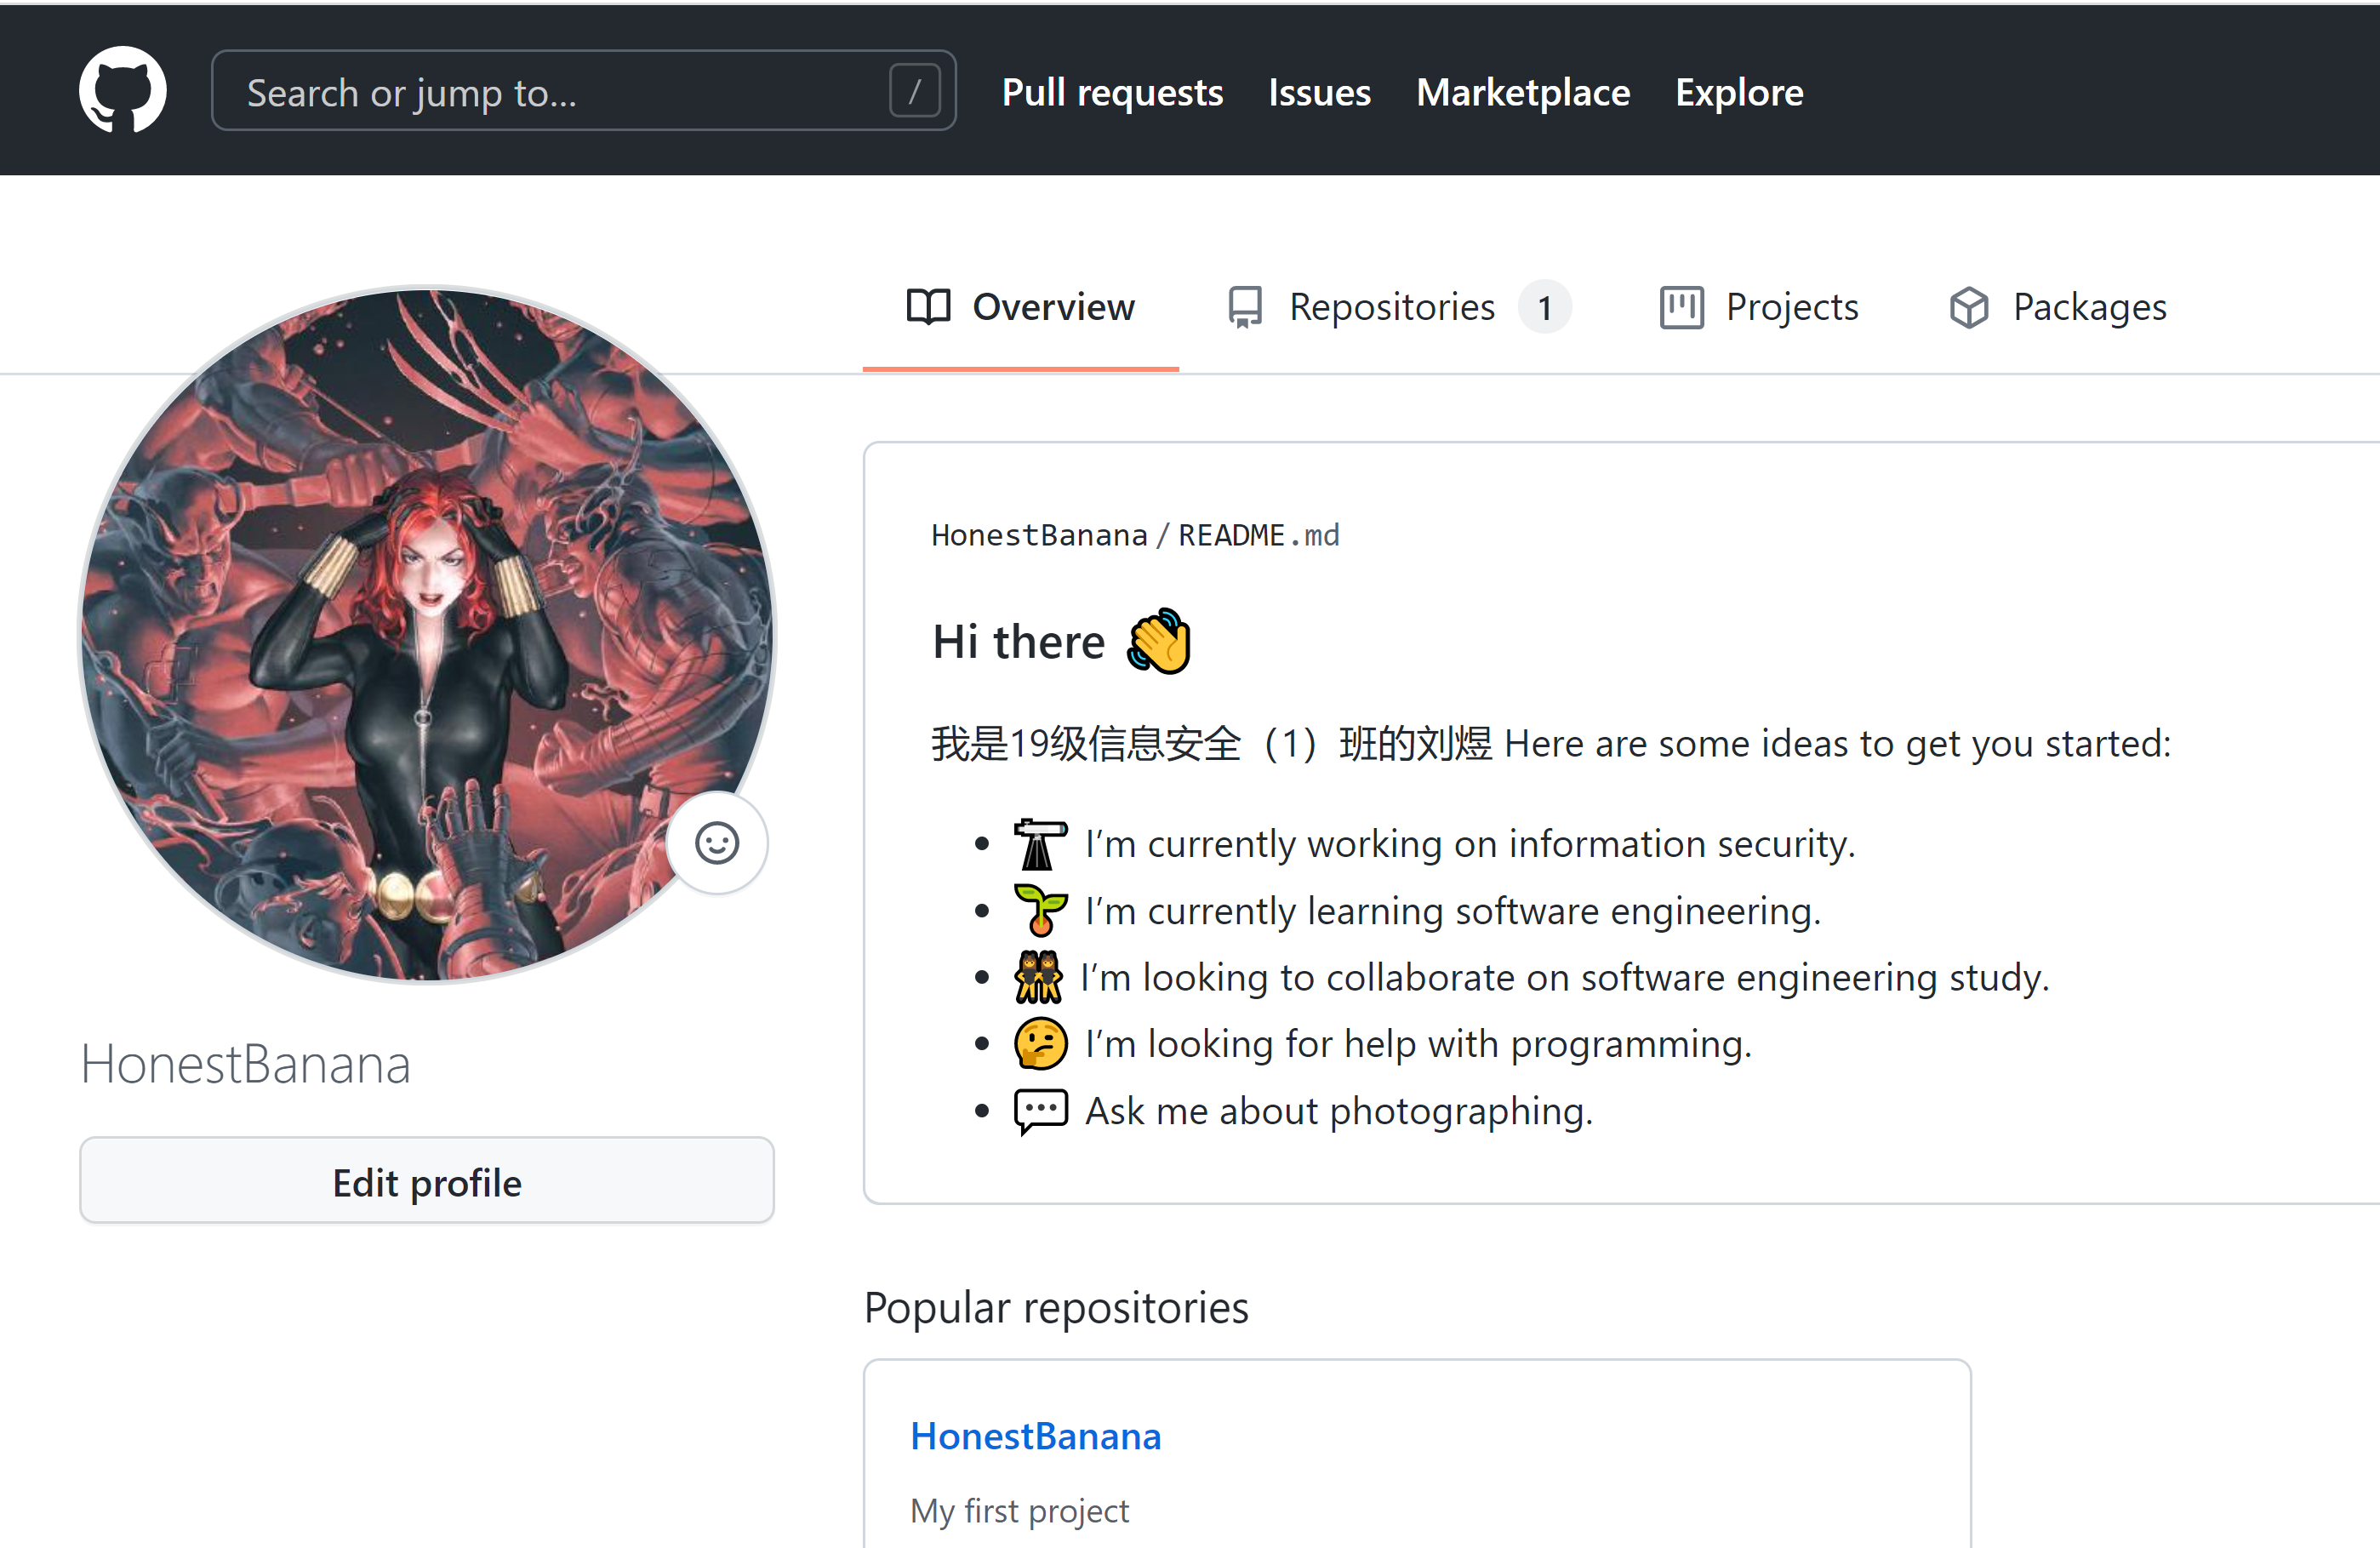Viewport: 2380px width, 1548px height.
Task: Switch to the Repositories tab
Action: coord(1392,307)
